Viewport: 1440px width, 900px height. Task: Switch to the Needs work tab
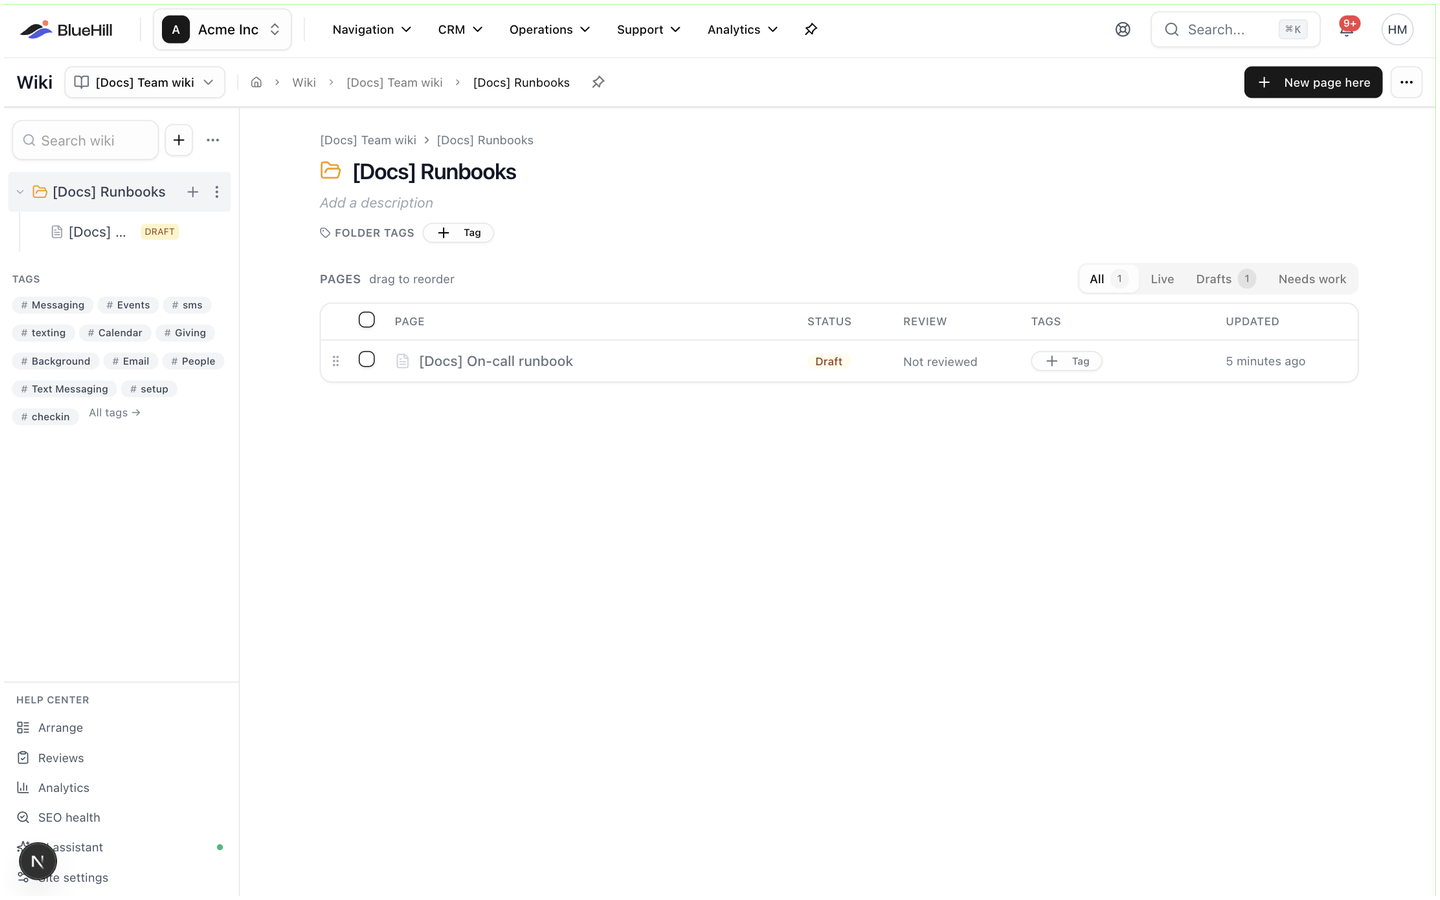[1312, 279]
